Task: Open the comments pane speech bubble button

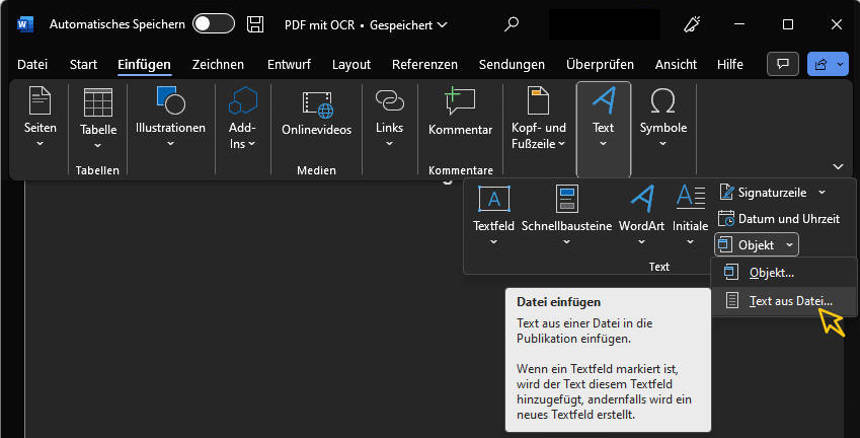Action: click(x=782, y=65)
